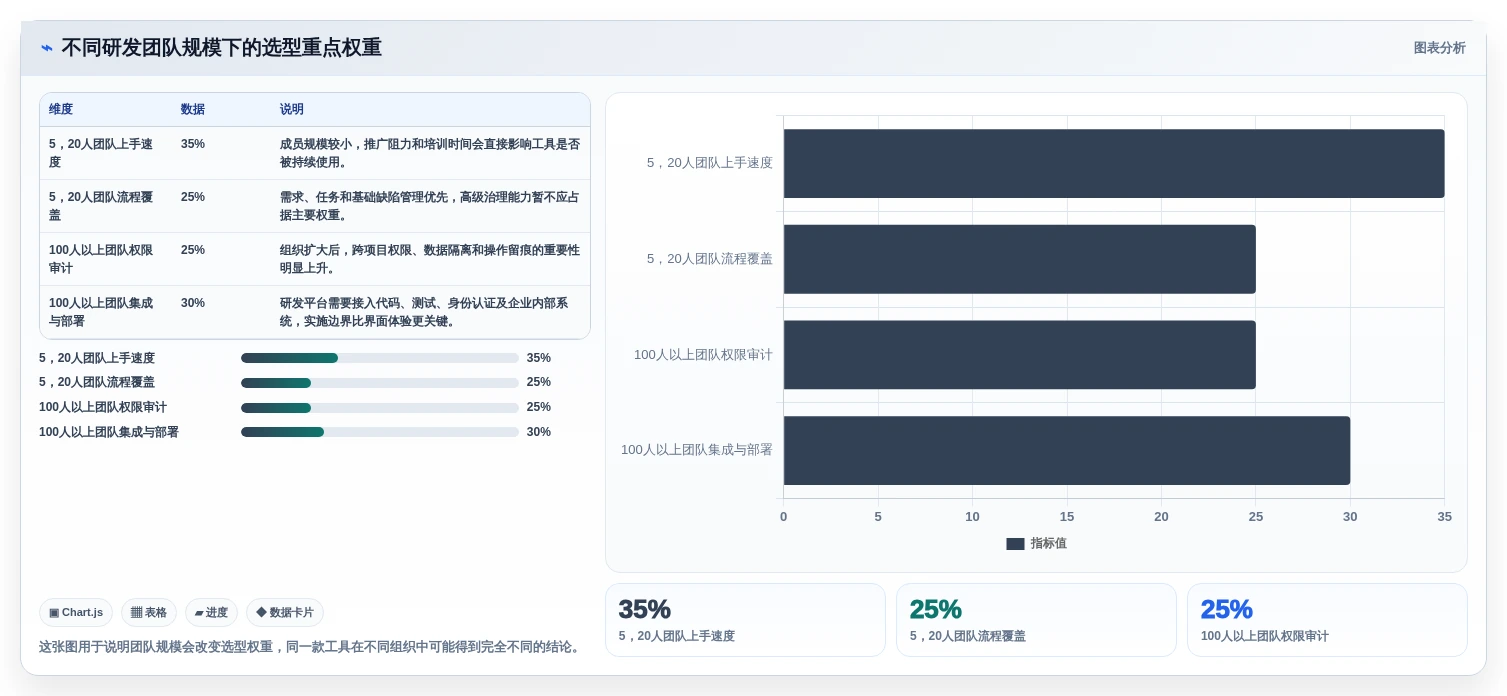This screenshot has height=696, width=1507.
Task: Click the x-axis tick label 20
Action: [x=1161, y=517]
